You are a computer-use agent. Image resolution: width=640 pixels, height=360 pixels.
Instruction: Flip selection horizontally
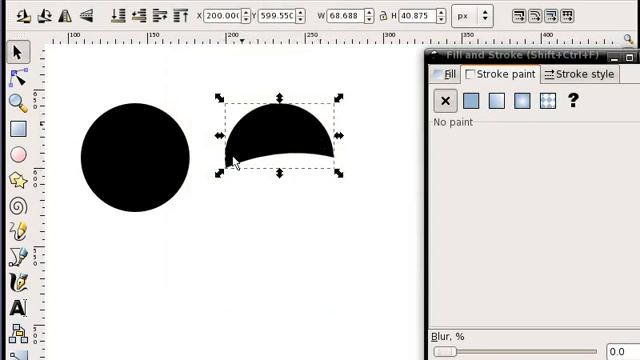pyautogui.click(x=65, y=16)
